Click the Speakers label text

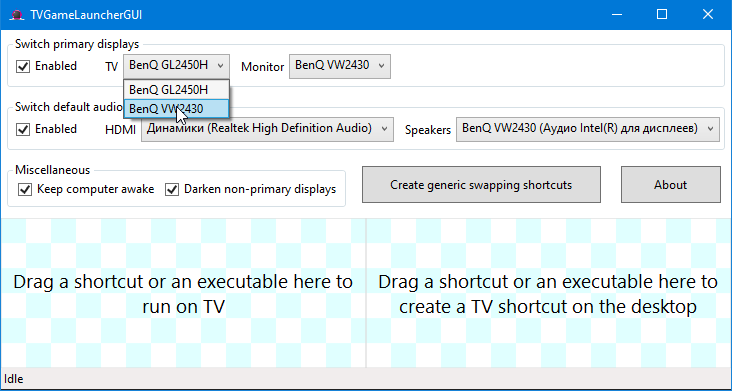pyautogui.click(x=428, y=130)
